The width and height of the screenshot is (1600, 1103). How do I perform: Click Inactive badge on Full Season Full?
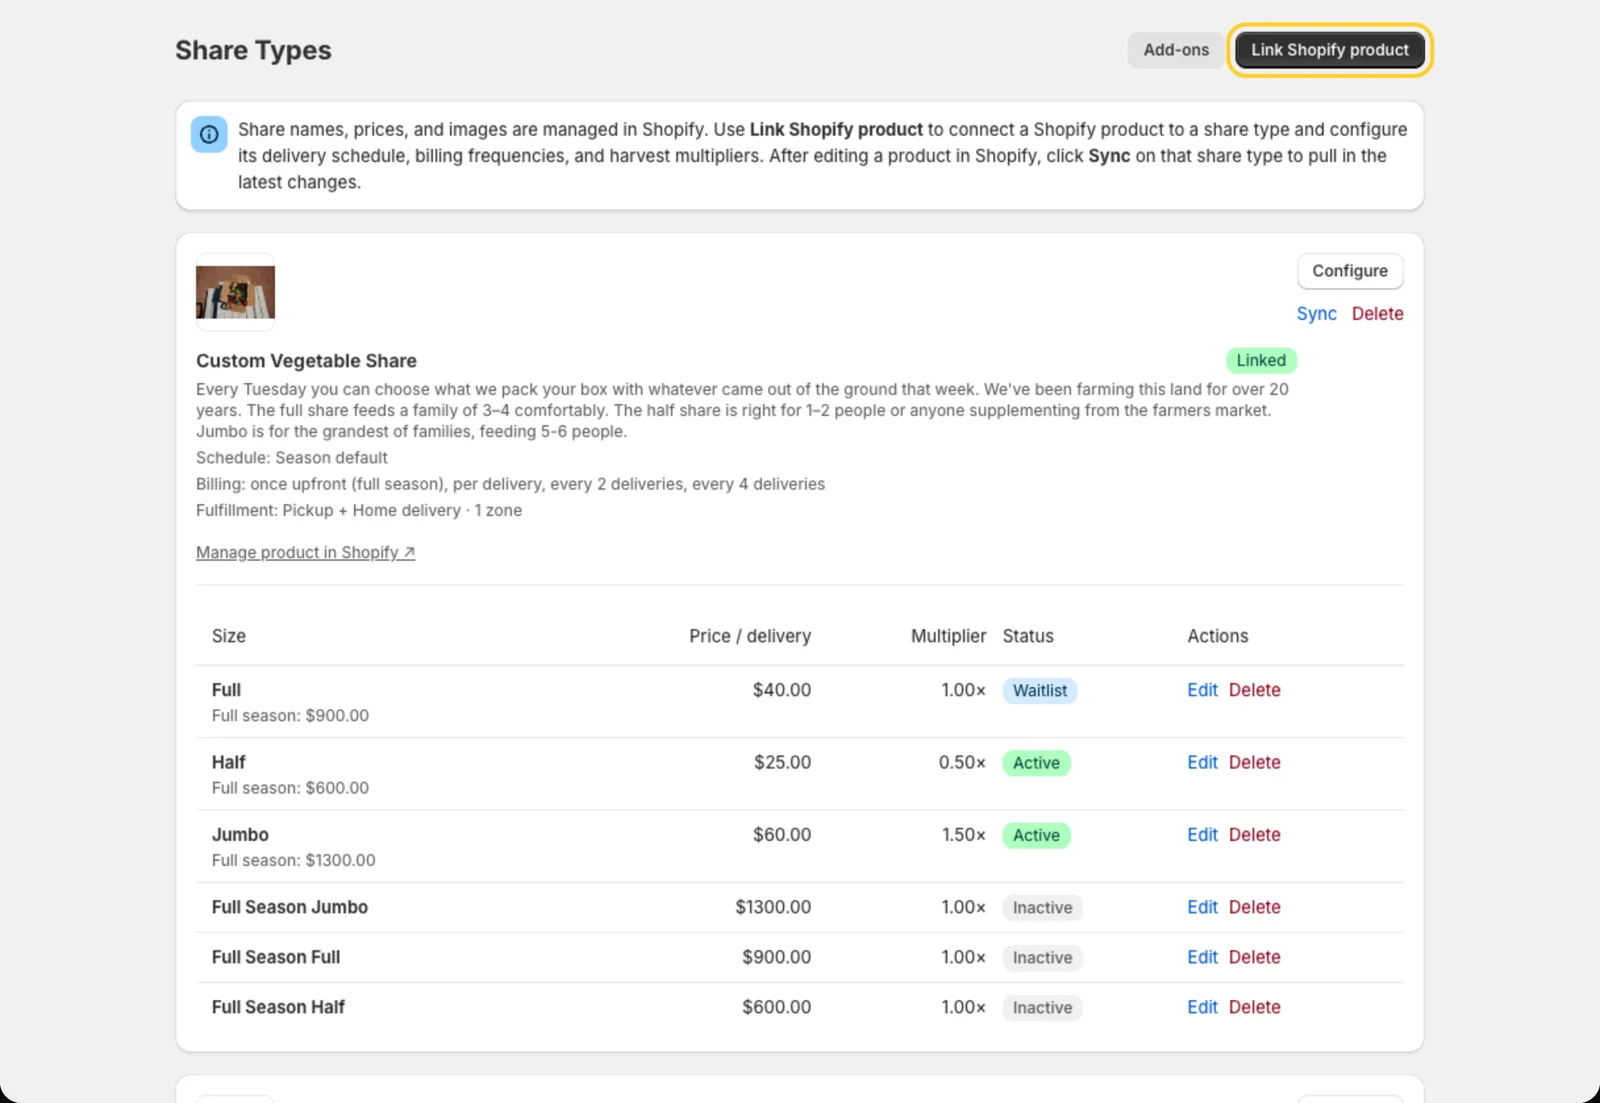point(1042,958)
